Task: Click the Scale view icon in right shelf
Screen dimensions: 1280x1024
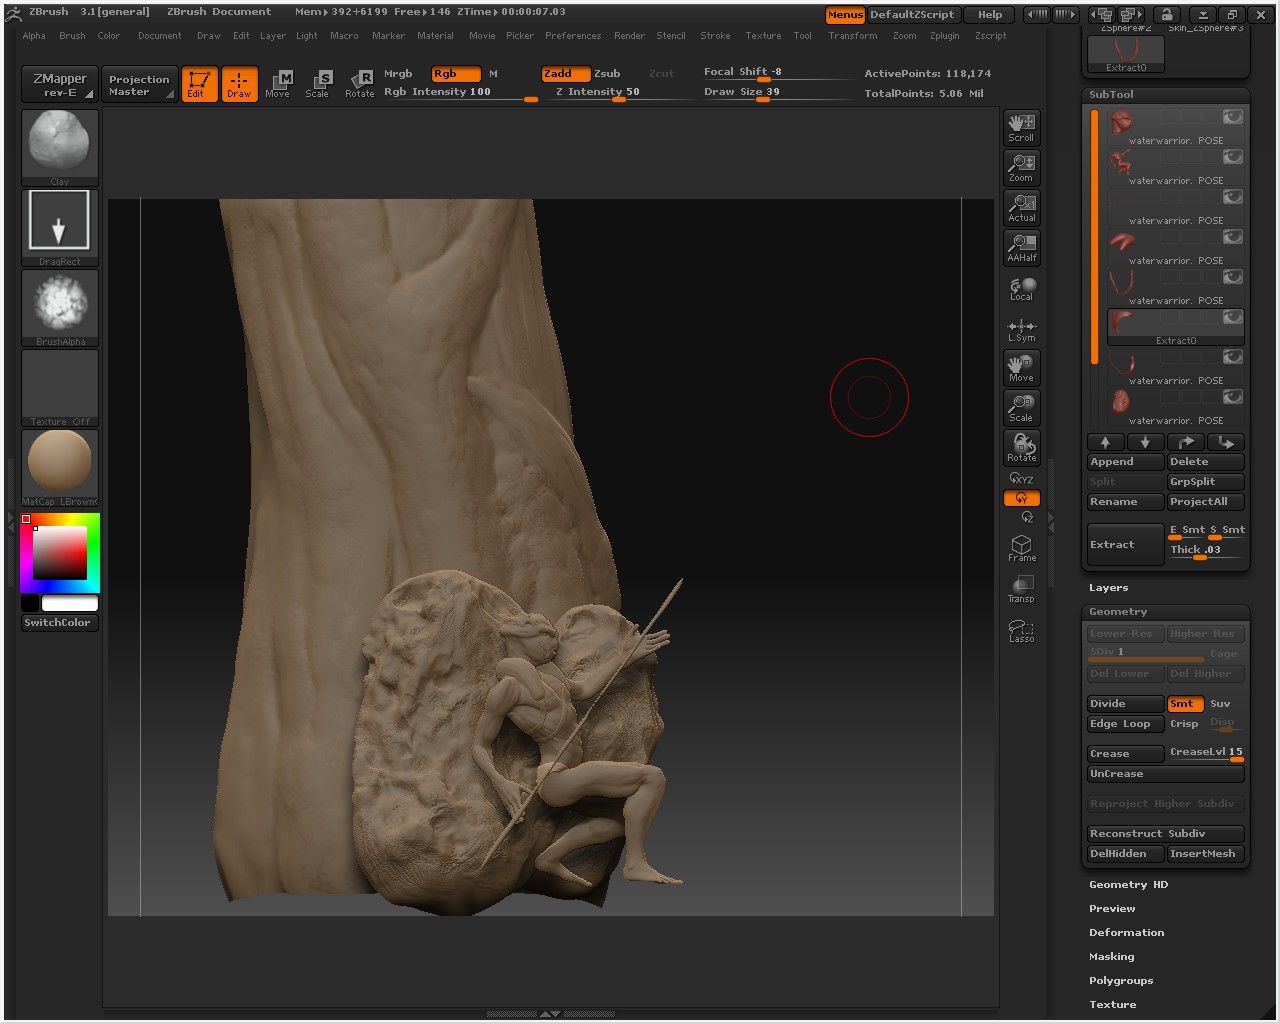Action: coord(1022,407)
